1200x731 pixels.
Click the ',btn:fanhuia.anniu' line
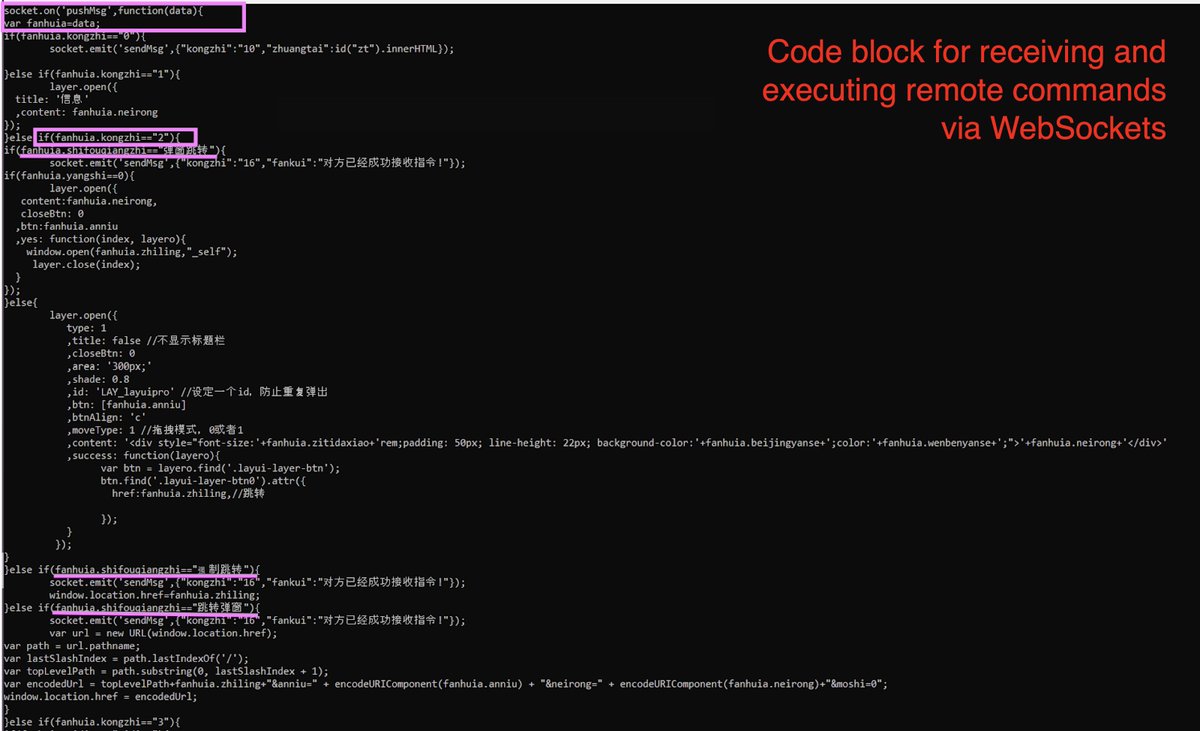pyautogui.click(x=67, y=226)
